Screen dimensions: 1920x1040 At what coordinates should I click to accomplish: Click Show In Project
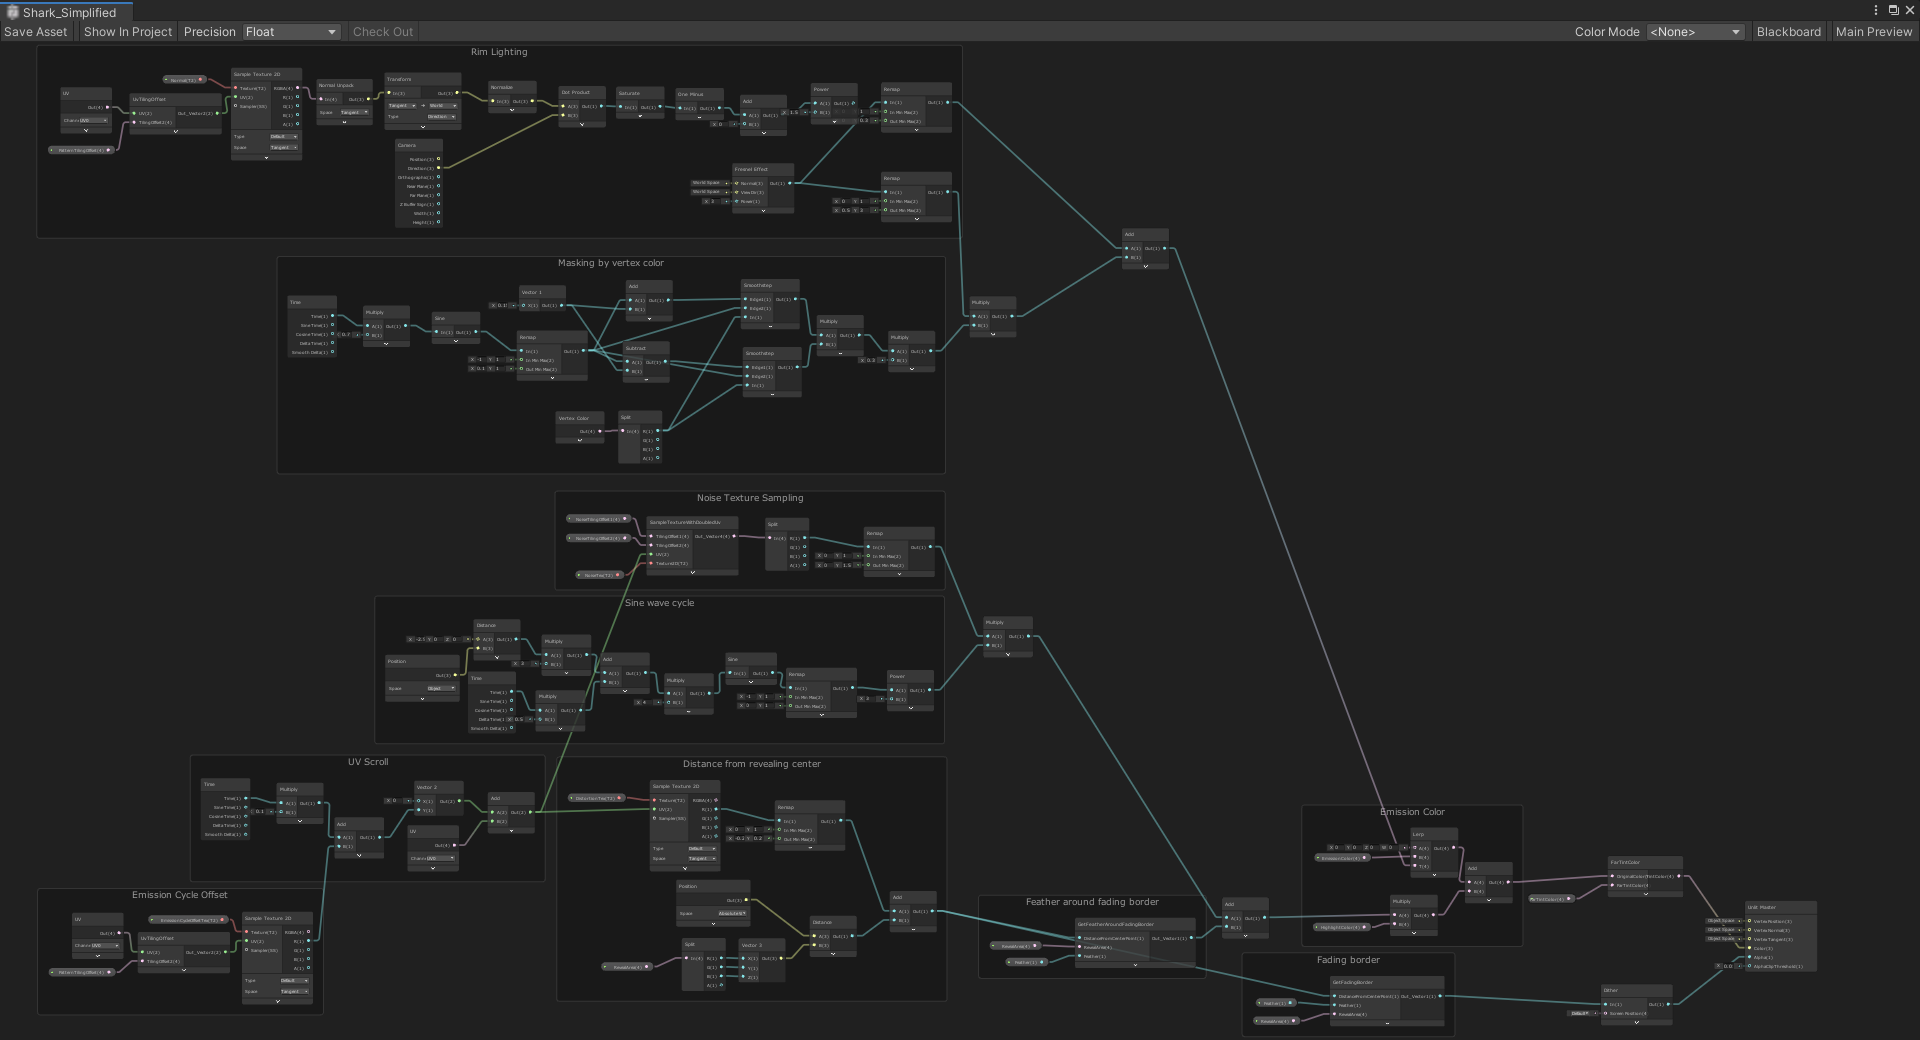pyautogui.click(x=128, y=32)
